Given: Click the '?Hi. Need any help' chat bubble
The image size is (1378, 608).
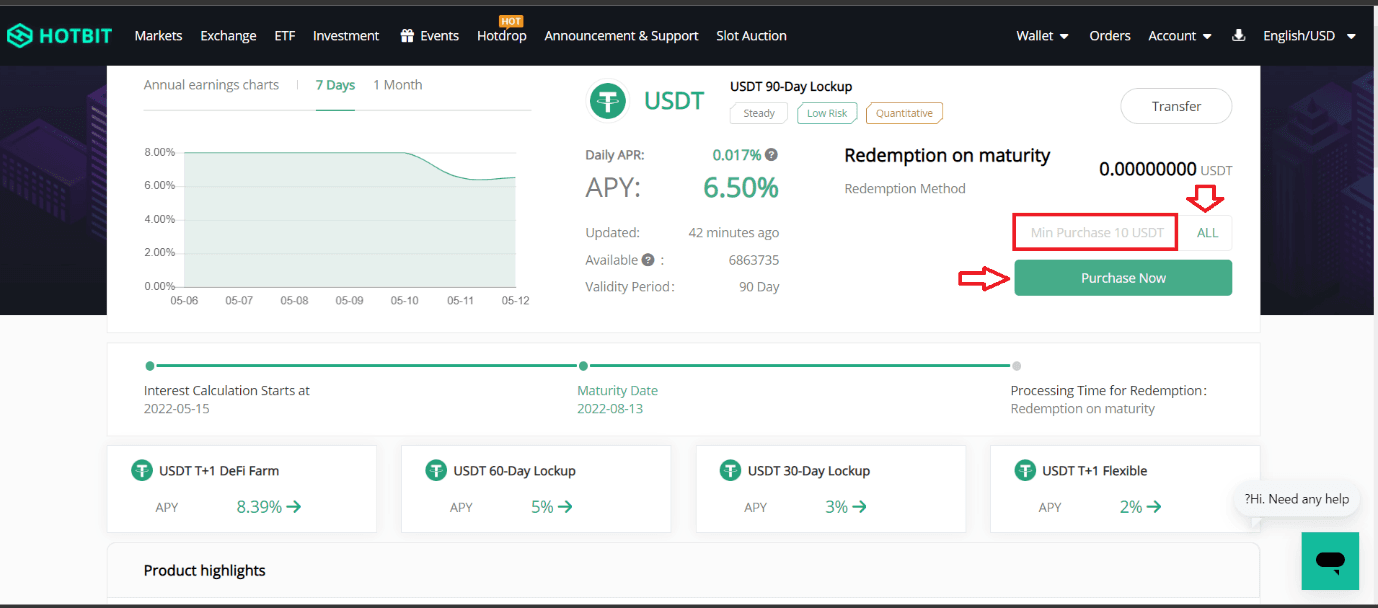Looking at the screenshot, I should pyautogui.click(x=1296, y=499).
